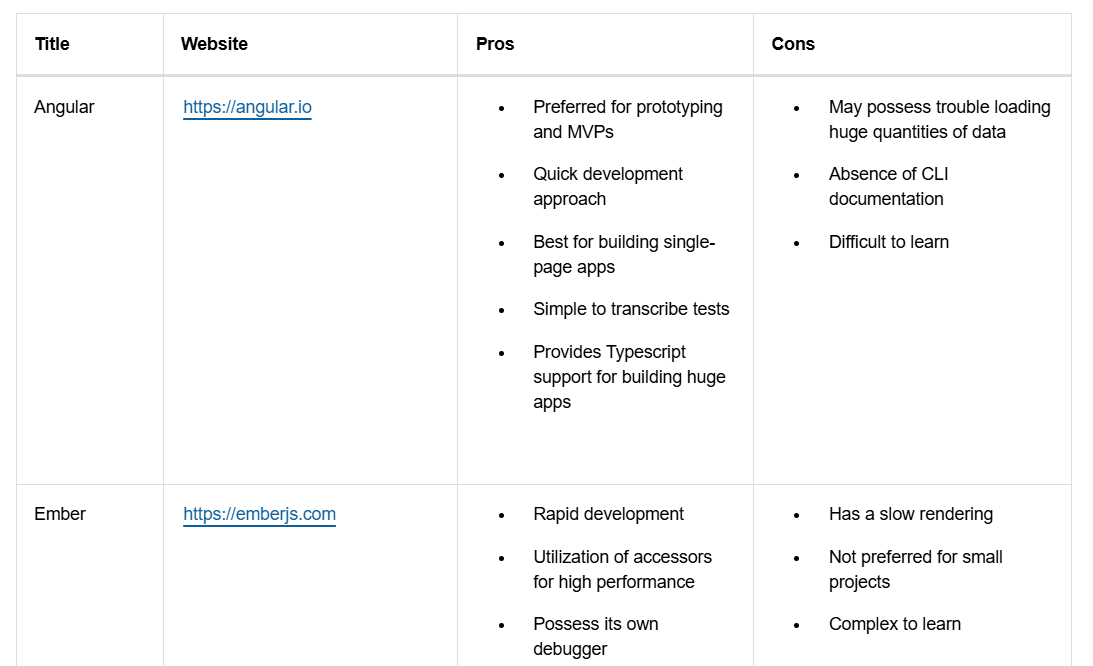Click 'May possess trouble loading' con item
This screenshot has height=666, width=1093.
[939, 119]
